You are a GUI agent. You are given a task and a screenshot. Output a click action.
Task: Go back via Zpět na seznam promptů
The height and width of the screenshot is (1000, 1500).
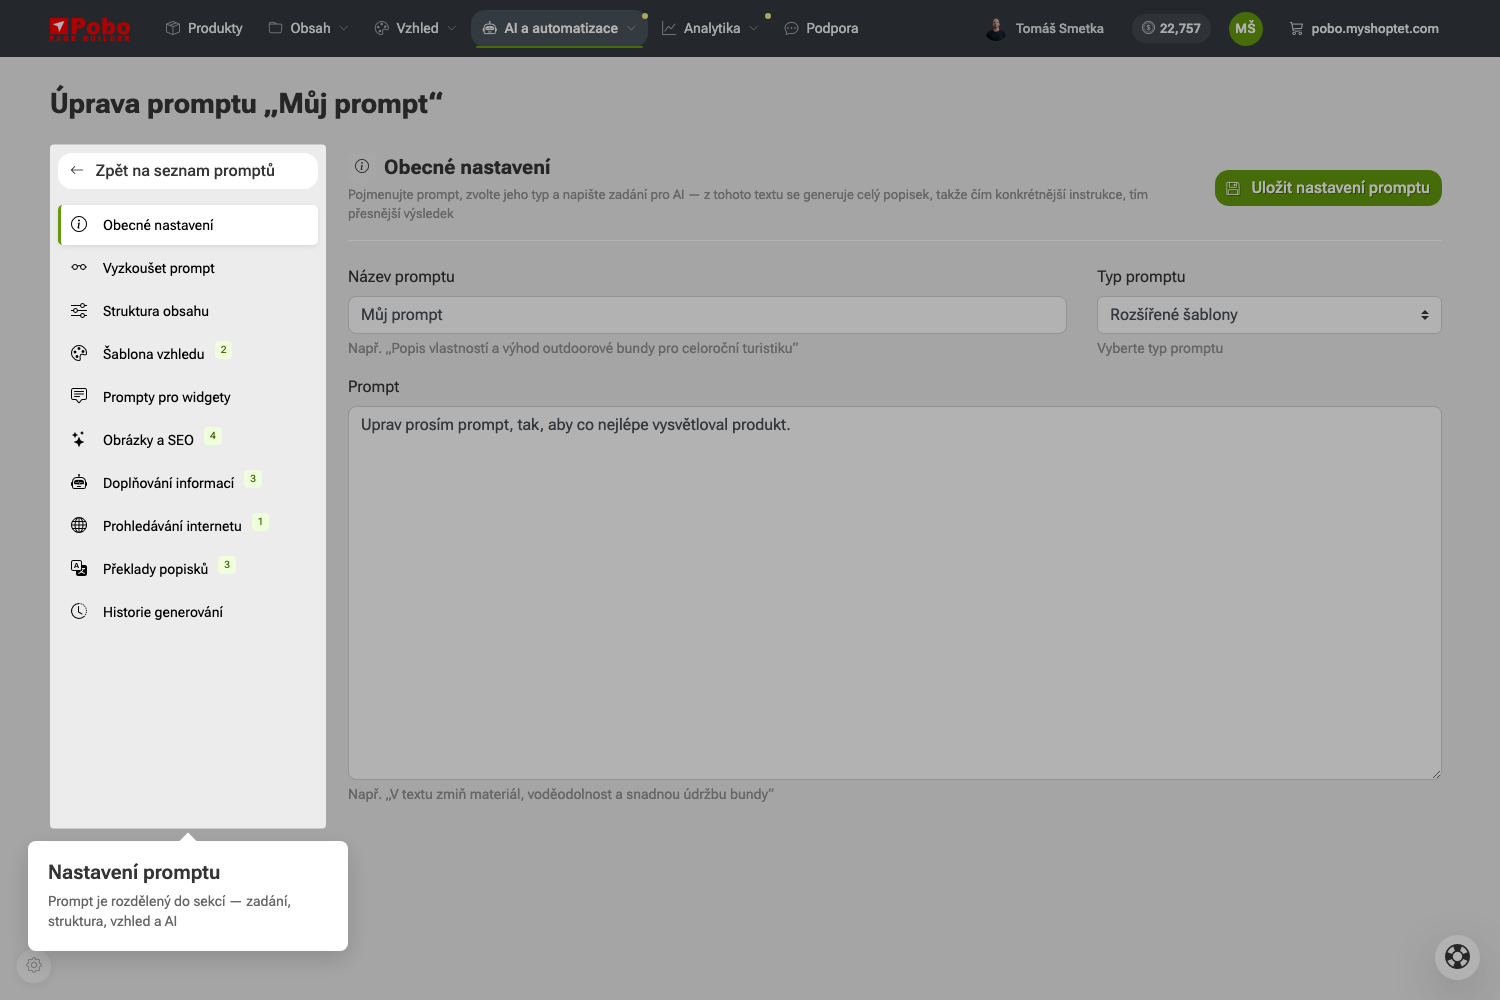[x=188, y=170]
